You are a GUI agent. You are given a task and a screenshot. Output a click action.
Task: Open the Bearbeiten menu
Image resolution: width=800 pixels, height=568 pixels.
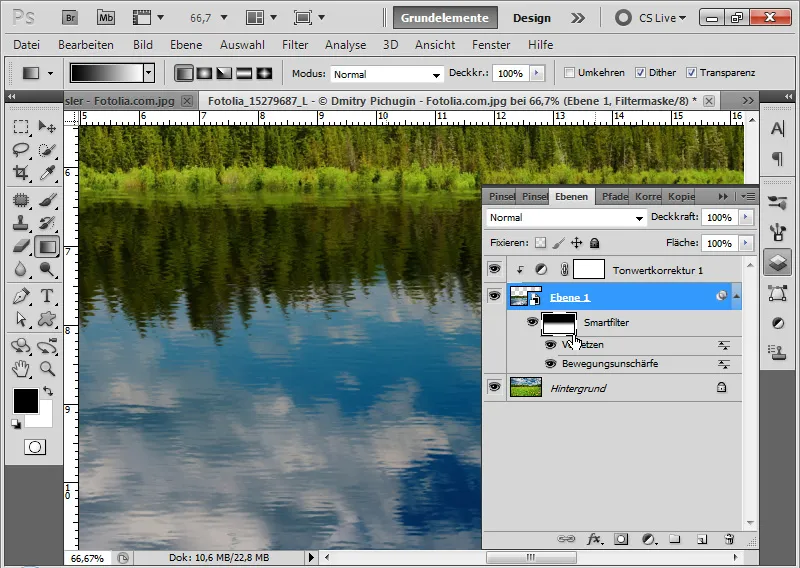[x=86, y=45]
